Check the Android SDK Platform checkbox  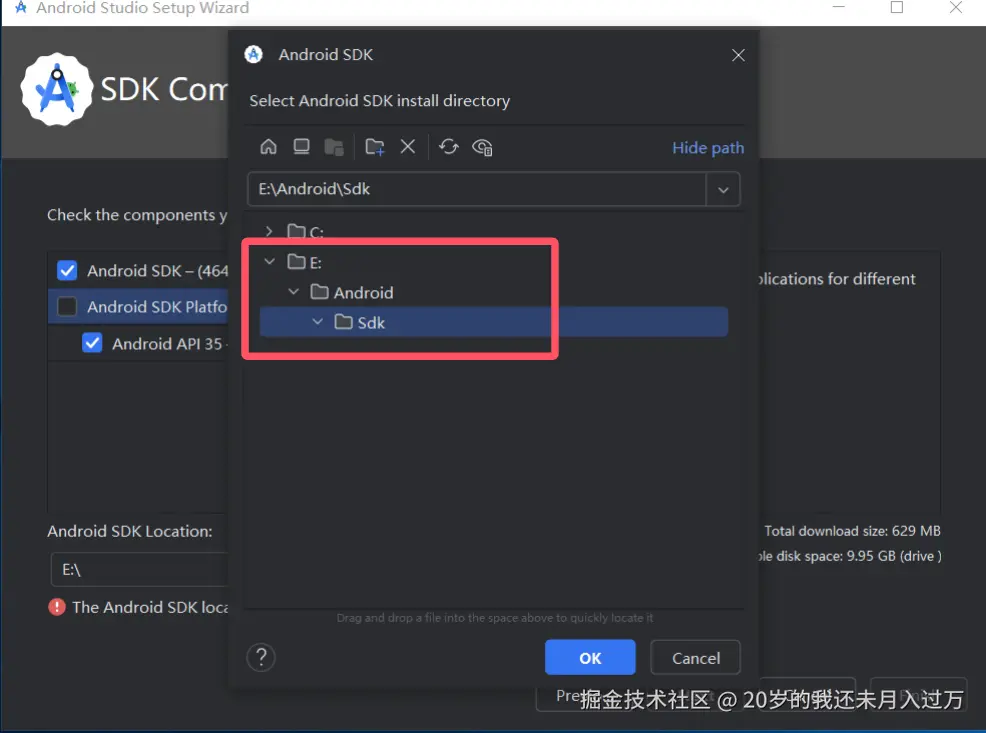point(67,306)
